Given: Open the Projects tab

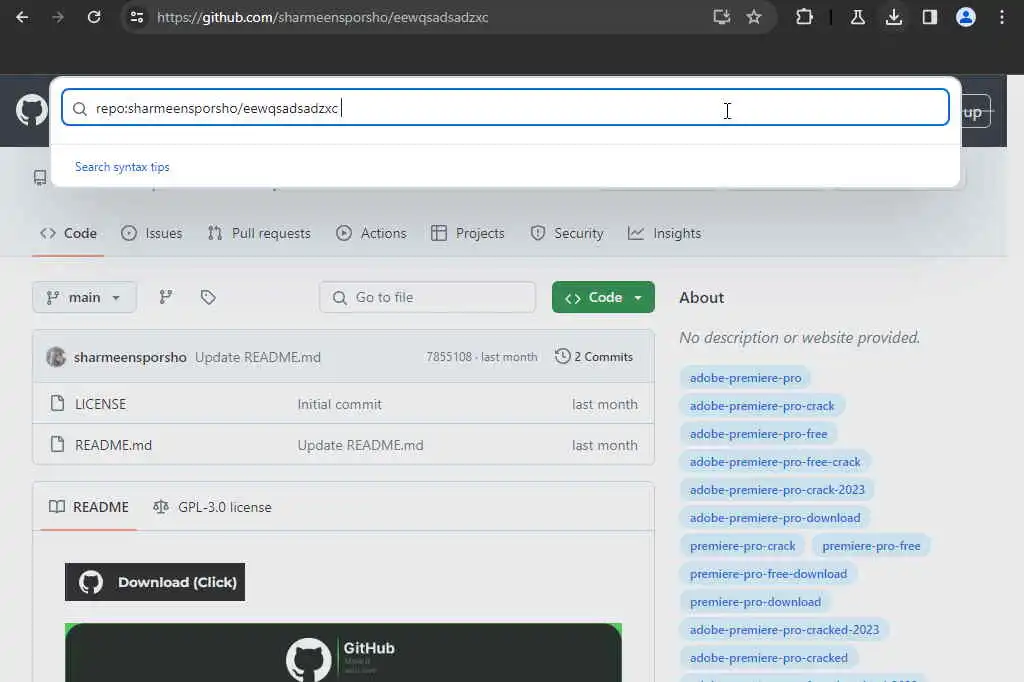Looking at the screenshot, I should [x=468, y=233].
